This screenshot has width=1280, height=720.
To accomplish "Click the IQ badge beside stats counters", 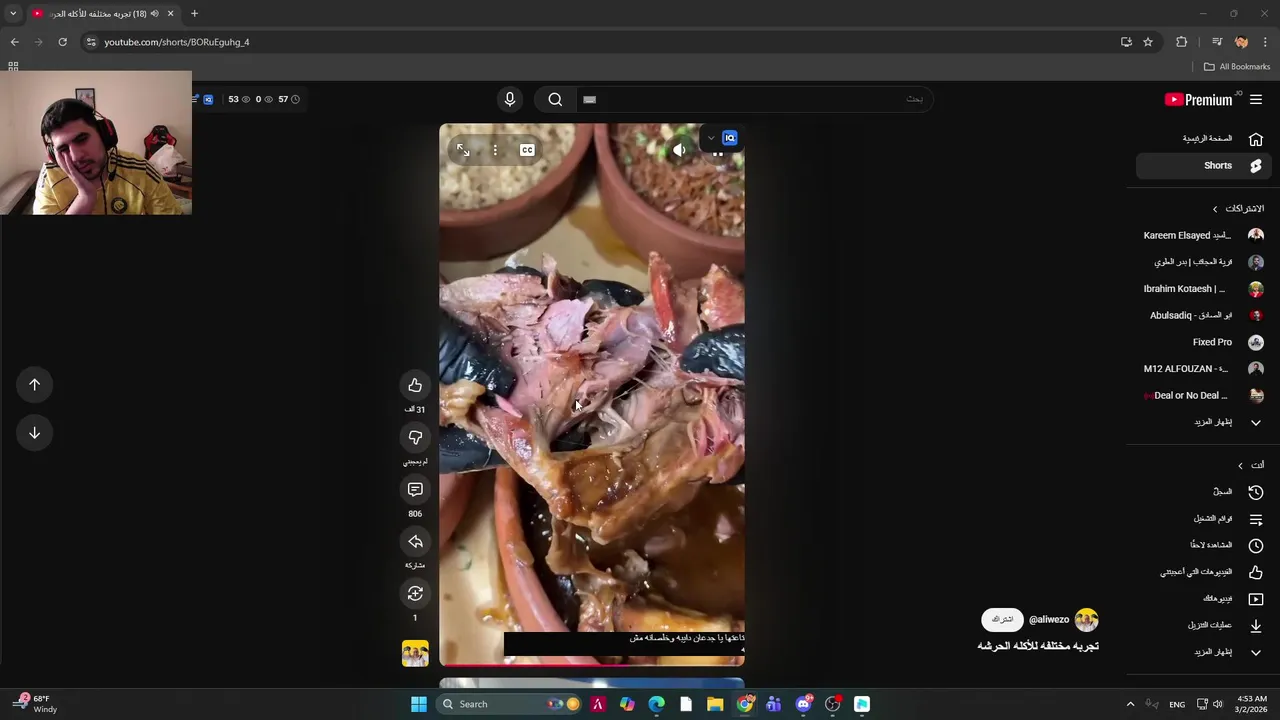I will [208, 99].
